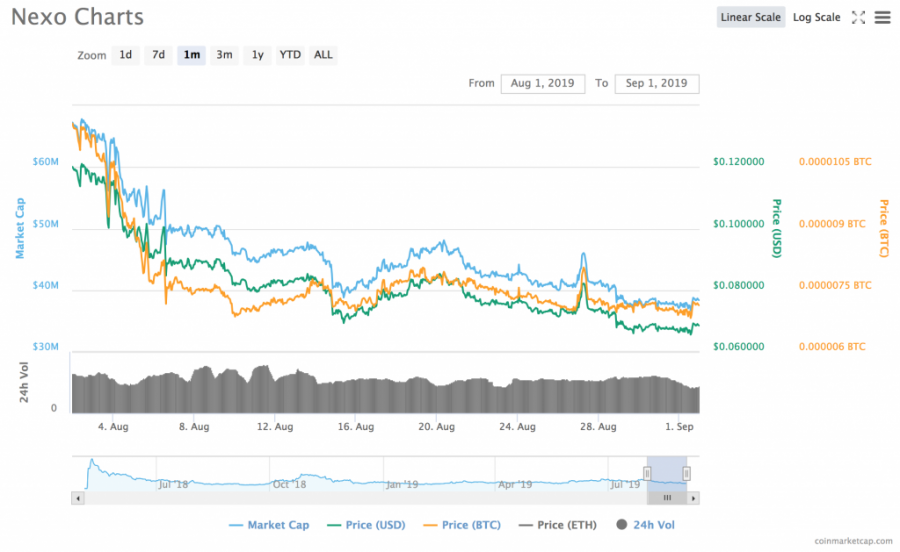900x552 pixels.
Task: Toggle Price (BTC) legend item
Action: 461,524
